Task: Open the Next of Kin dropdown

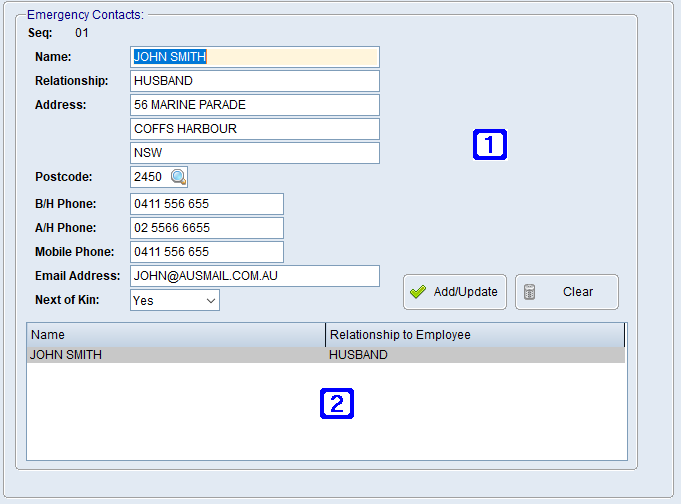Action: click(175, 300)
